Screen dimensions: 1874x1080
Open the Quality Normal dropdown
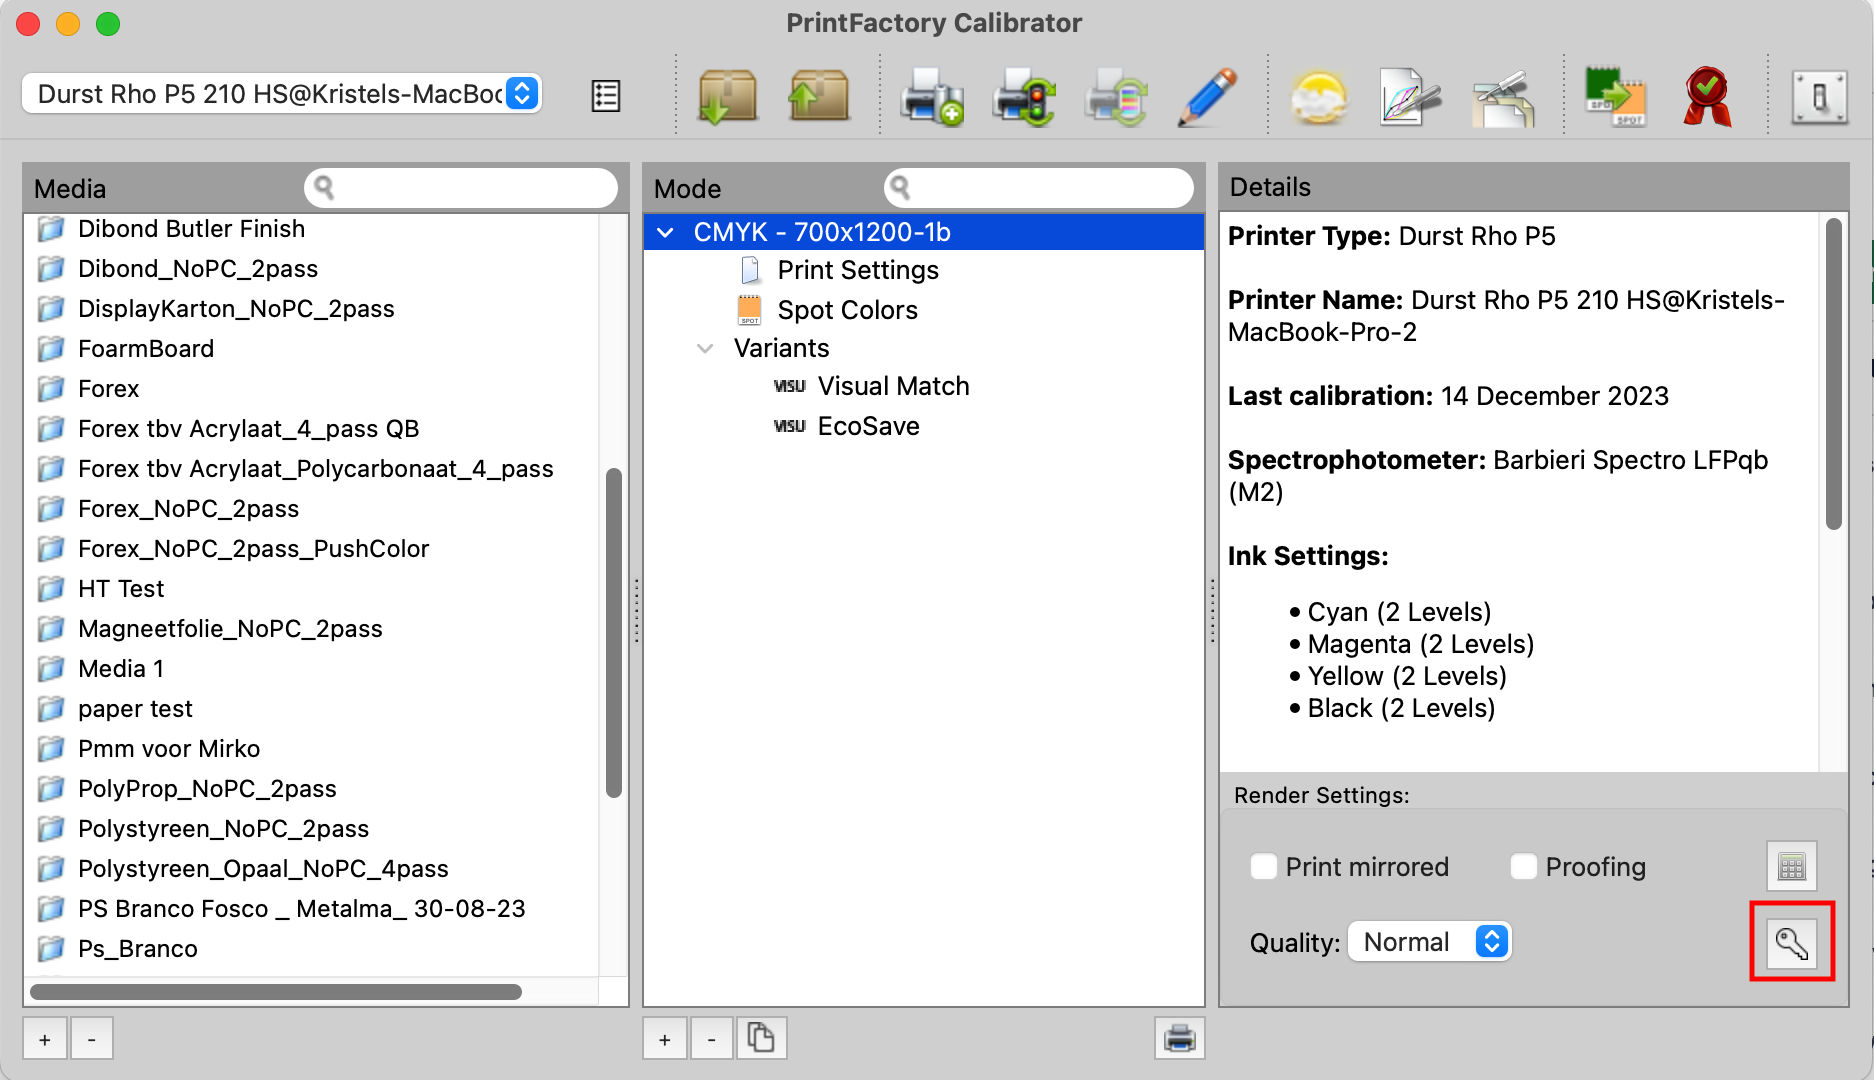click(1430, 942)
